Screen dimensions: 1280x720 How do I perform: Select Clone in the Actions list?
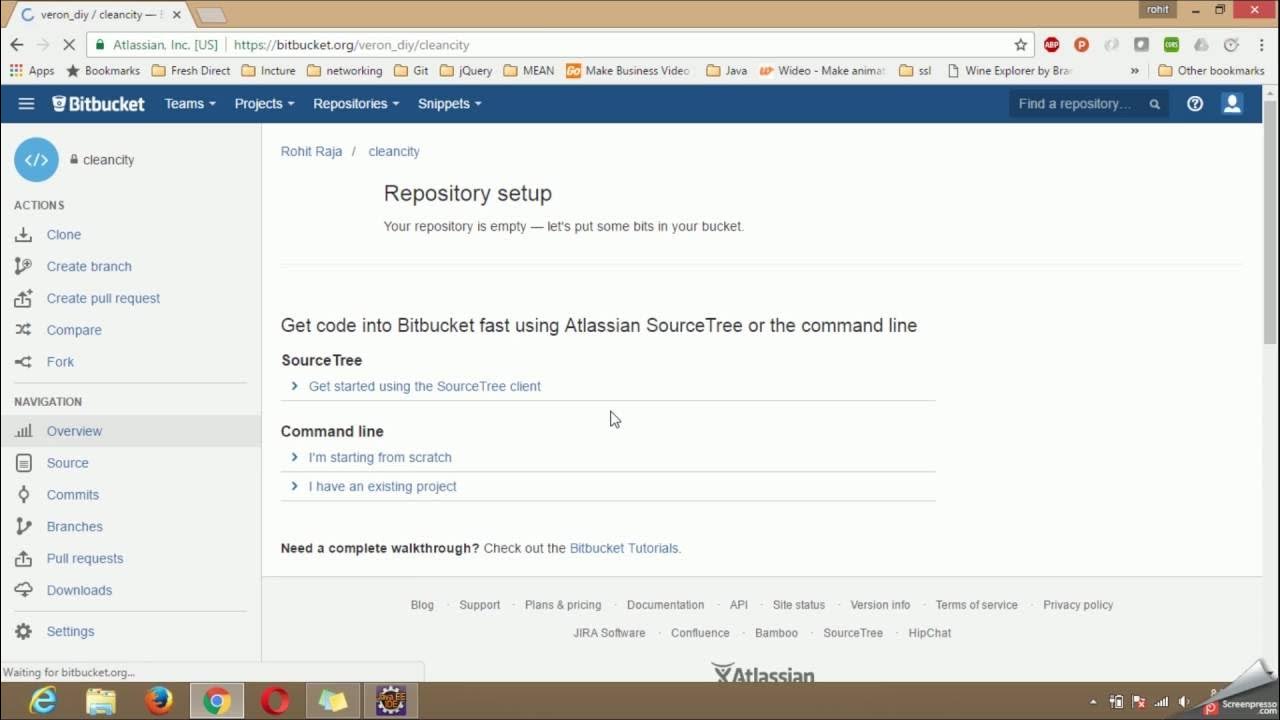(64, 235)
